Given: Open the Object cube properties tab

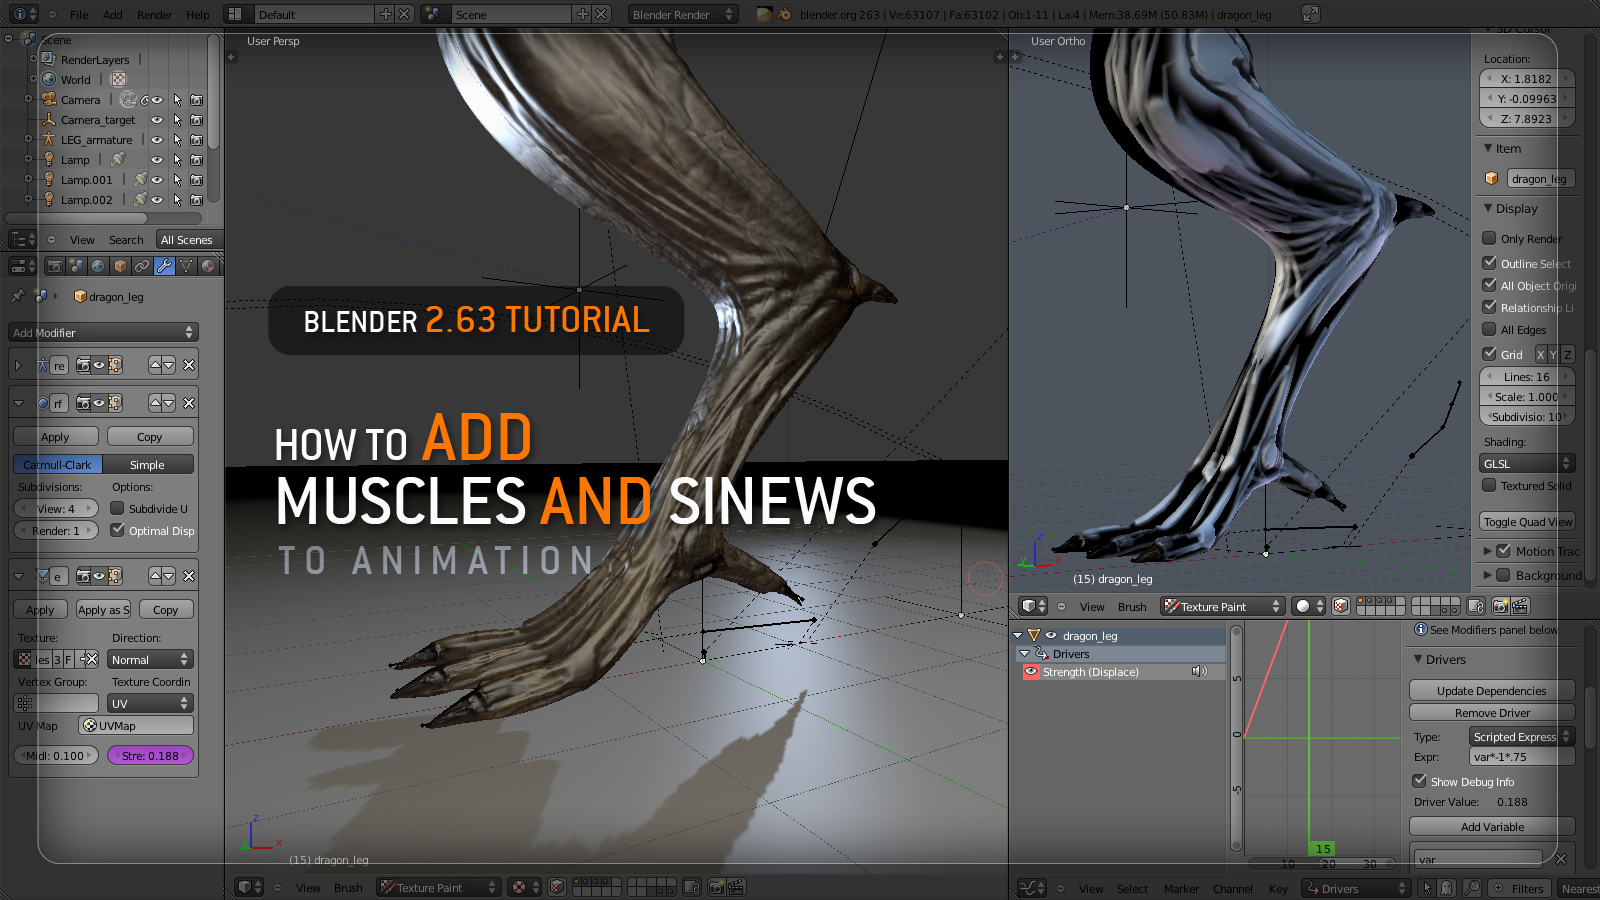Looking at the screenshot, I should [120, 266].
